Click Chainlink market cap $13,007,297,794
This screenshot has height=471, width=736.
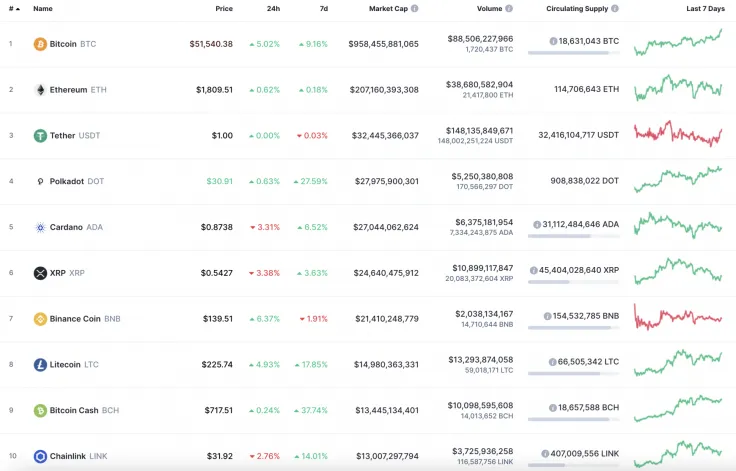pyautogui.click(x=387, y=456)
